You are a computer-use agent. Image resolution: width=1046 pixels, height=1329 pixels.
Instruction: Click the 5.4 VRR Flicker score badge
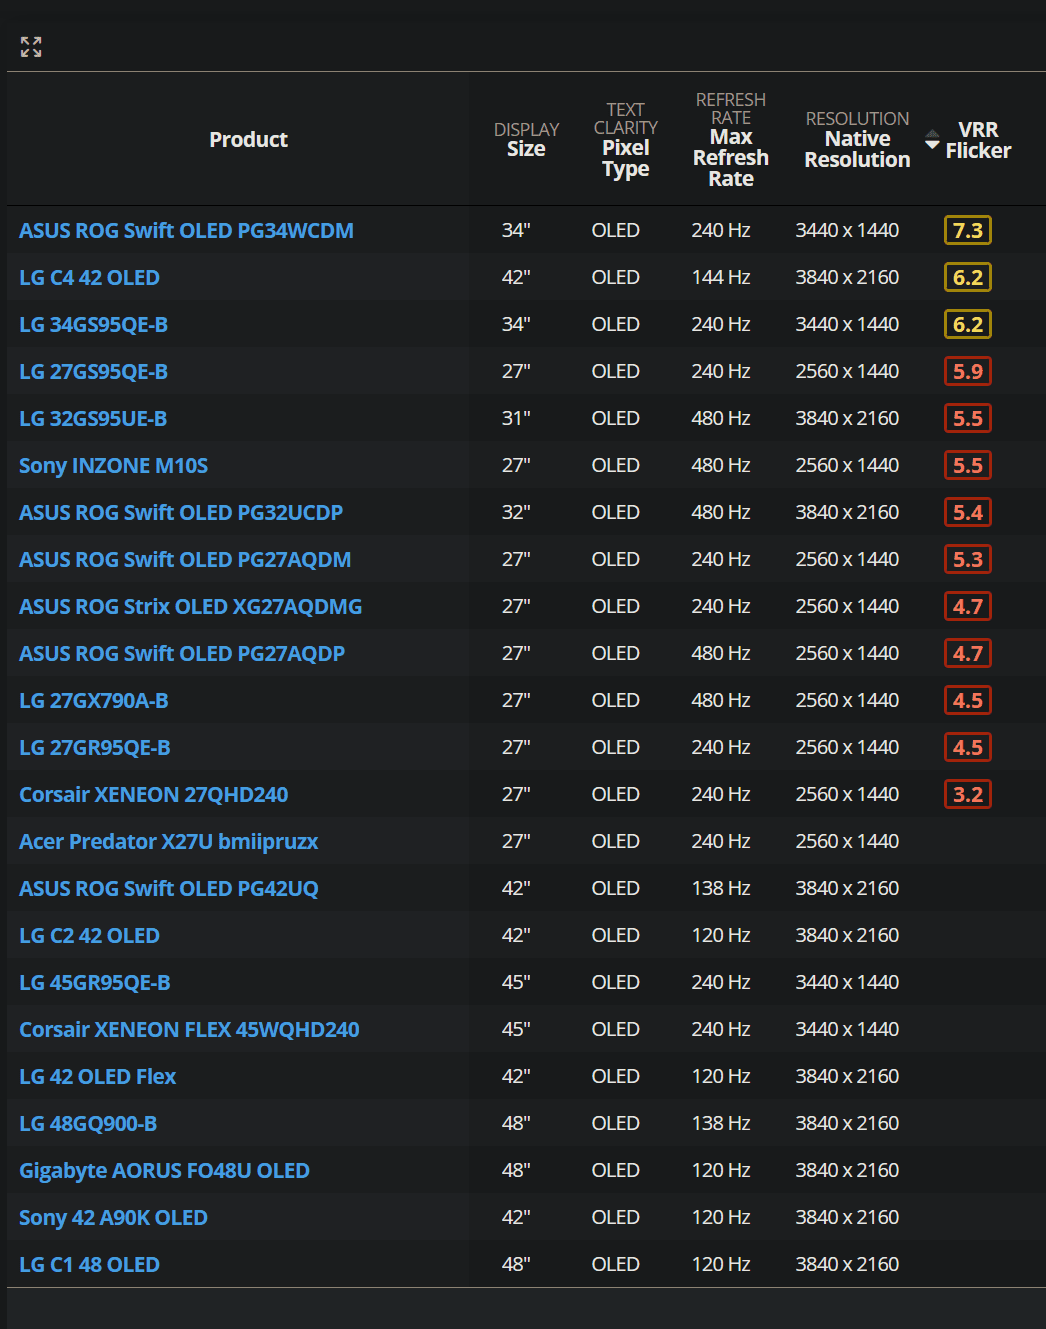pos(968,513)
